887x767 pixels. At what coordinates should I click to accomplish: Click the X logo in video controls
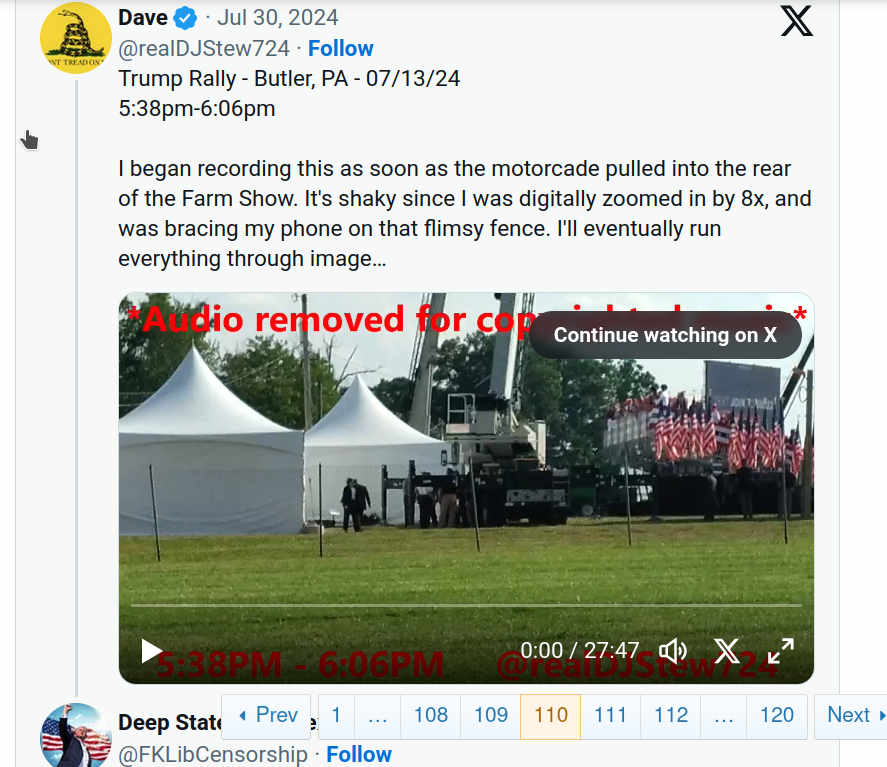pos(727,651)
